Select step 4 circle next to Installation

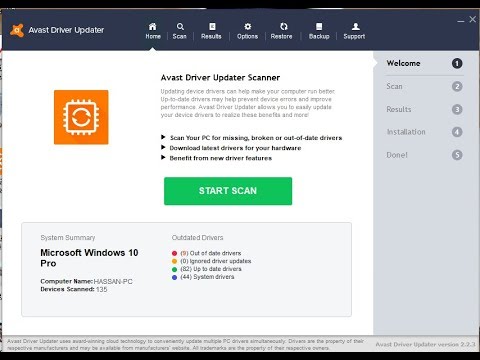point(457,132)
